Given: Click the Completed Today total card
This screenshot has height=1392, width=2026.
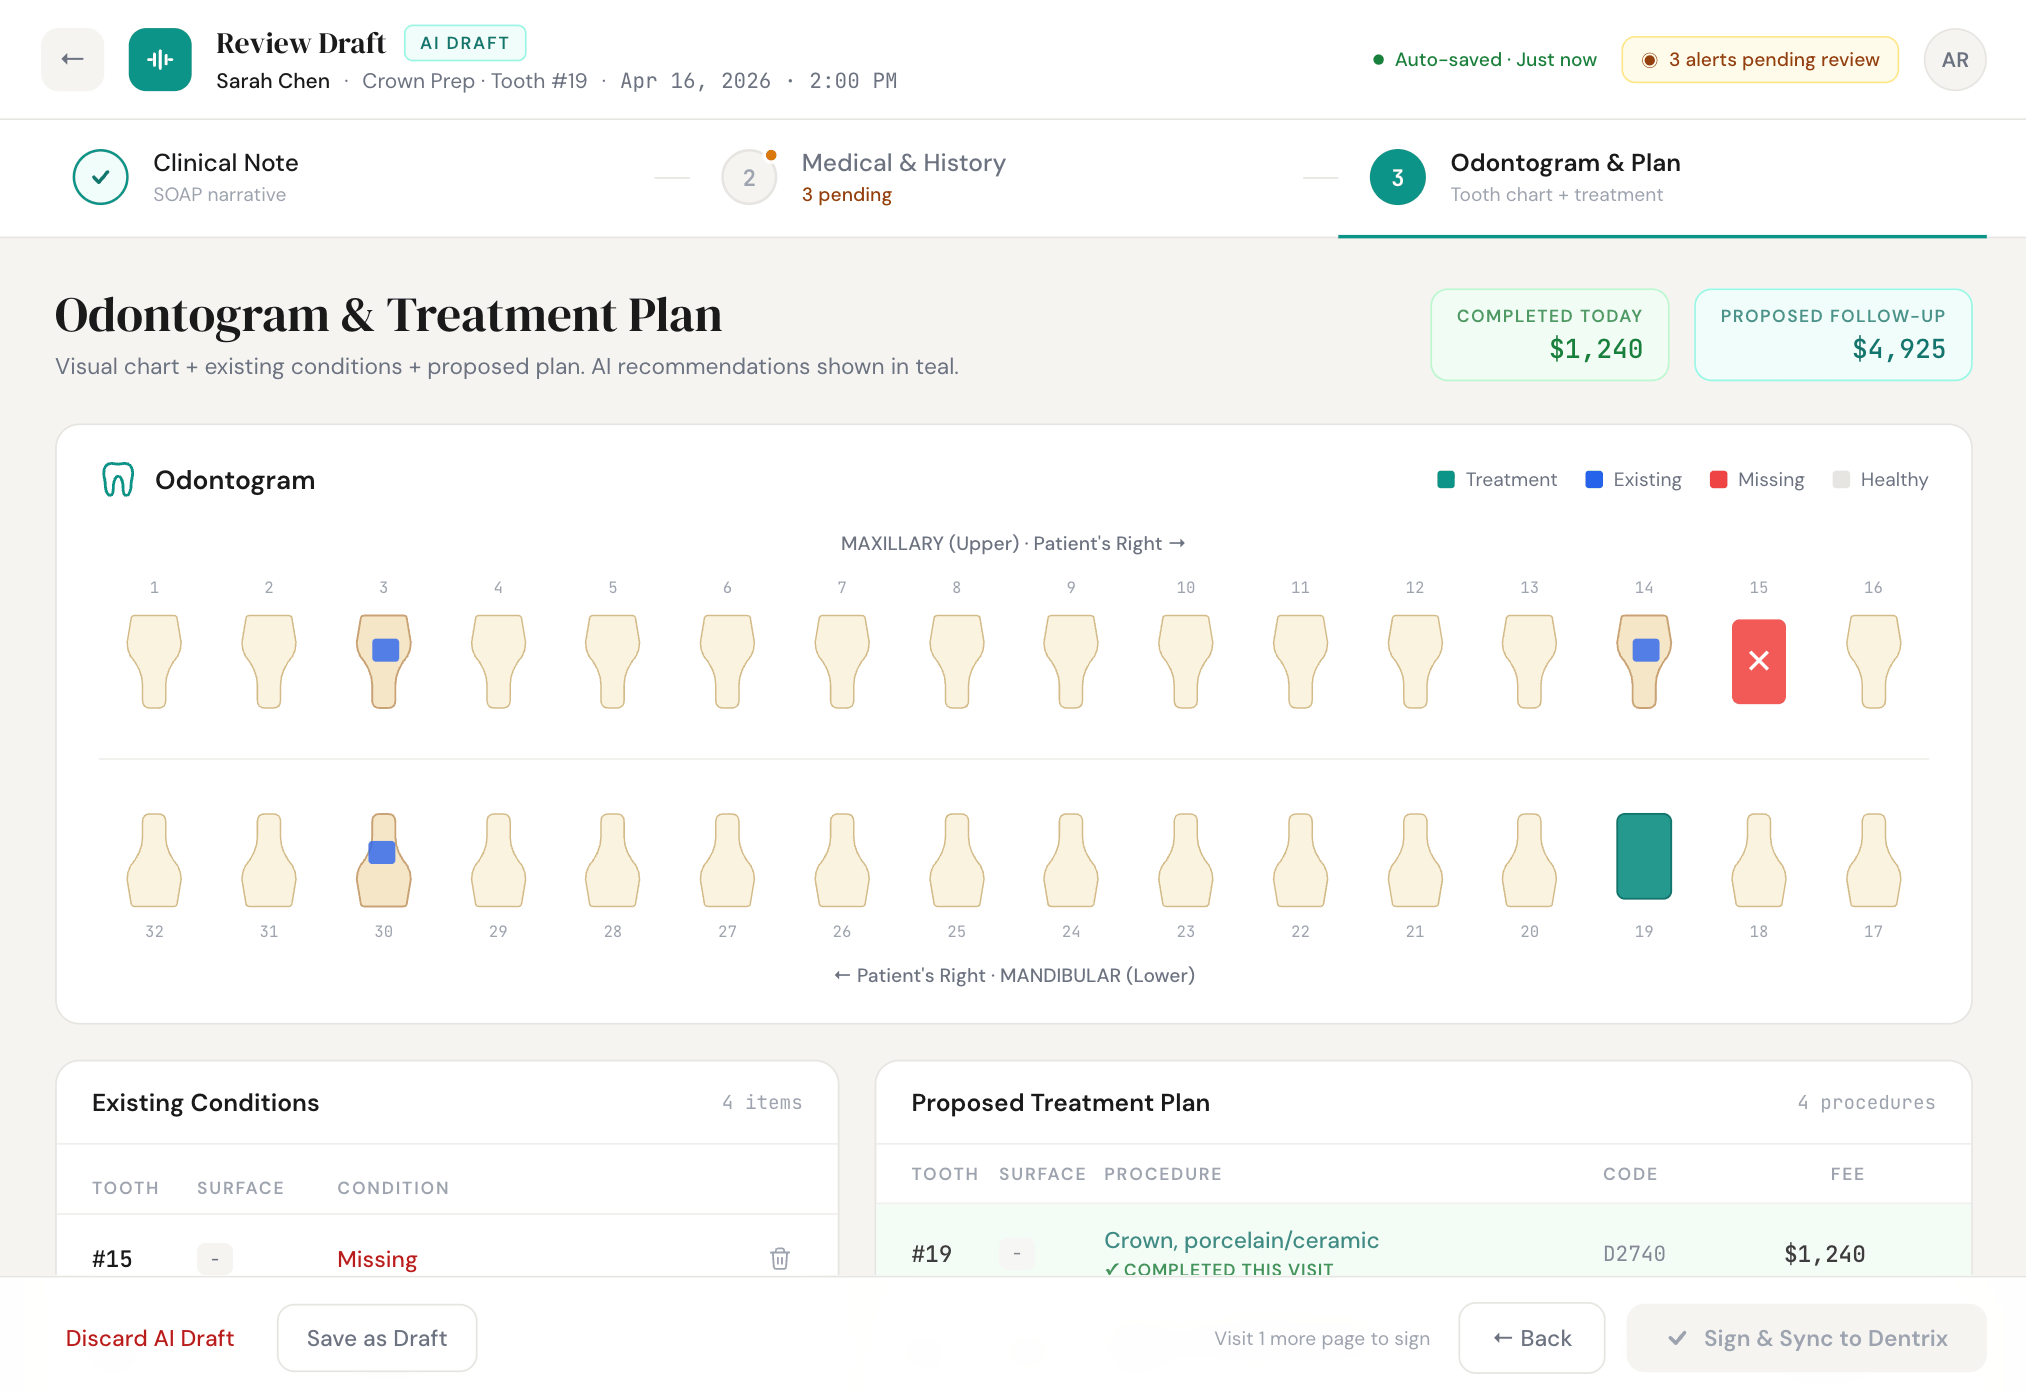Looking at the screenshot, I should [x=1550, y=335].
